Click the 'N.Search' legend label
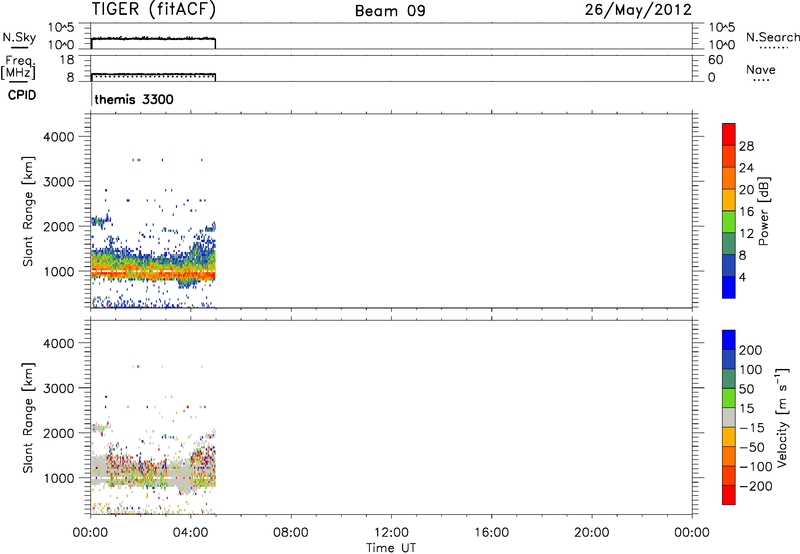 pyautogui.click(x=773, y=37)
